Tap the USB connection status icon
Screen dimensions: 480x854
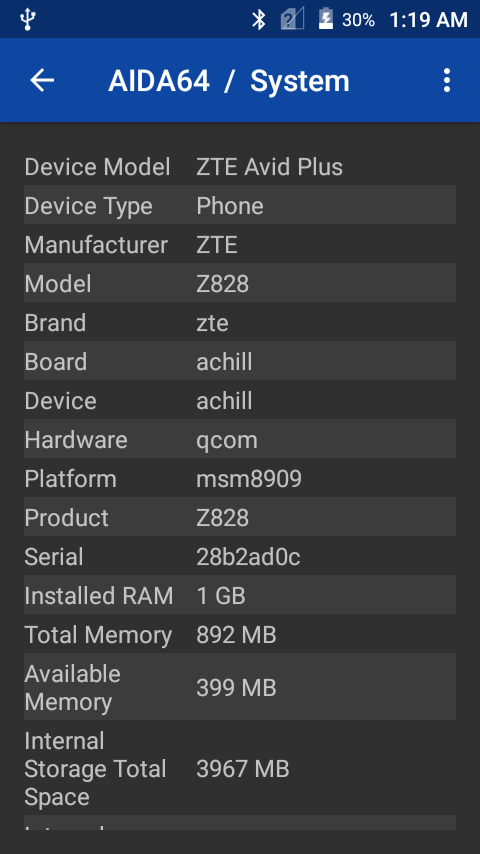coord(27,20)
